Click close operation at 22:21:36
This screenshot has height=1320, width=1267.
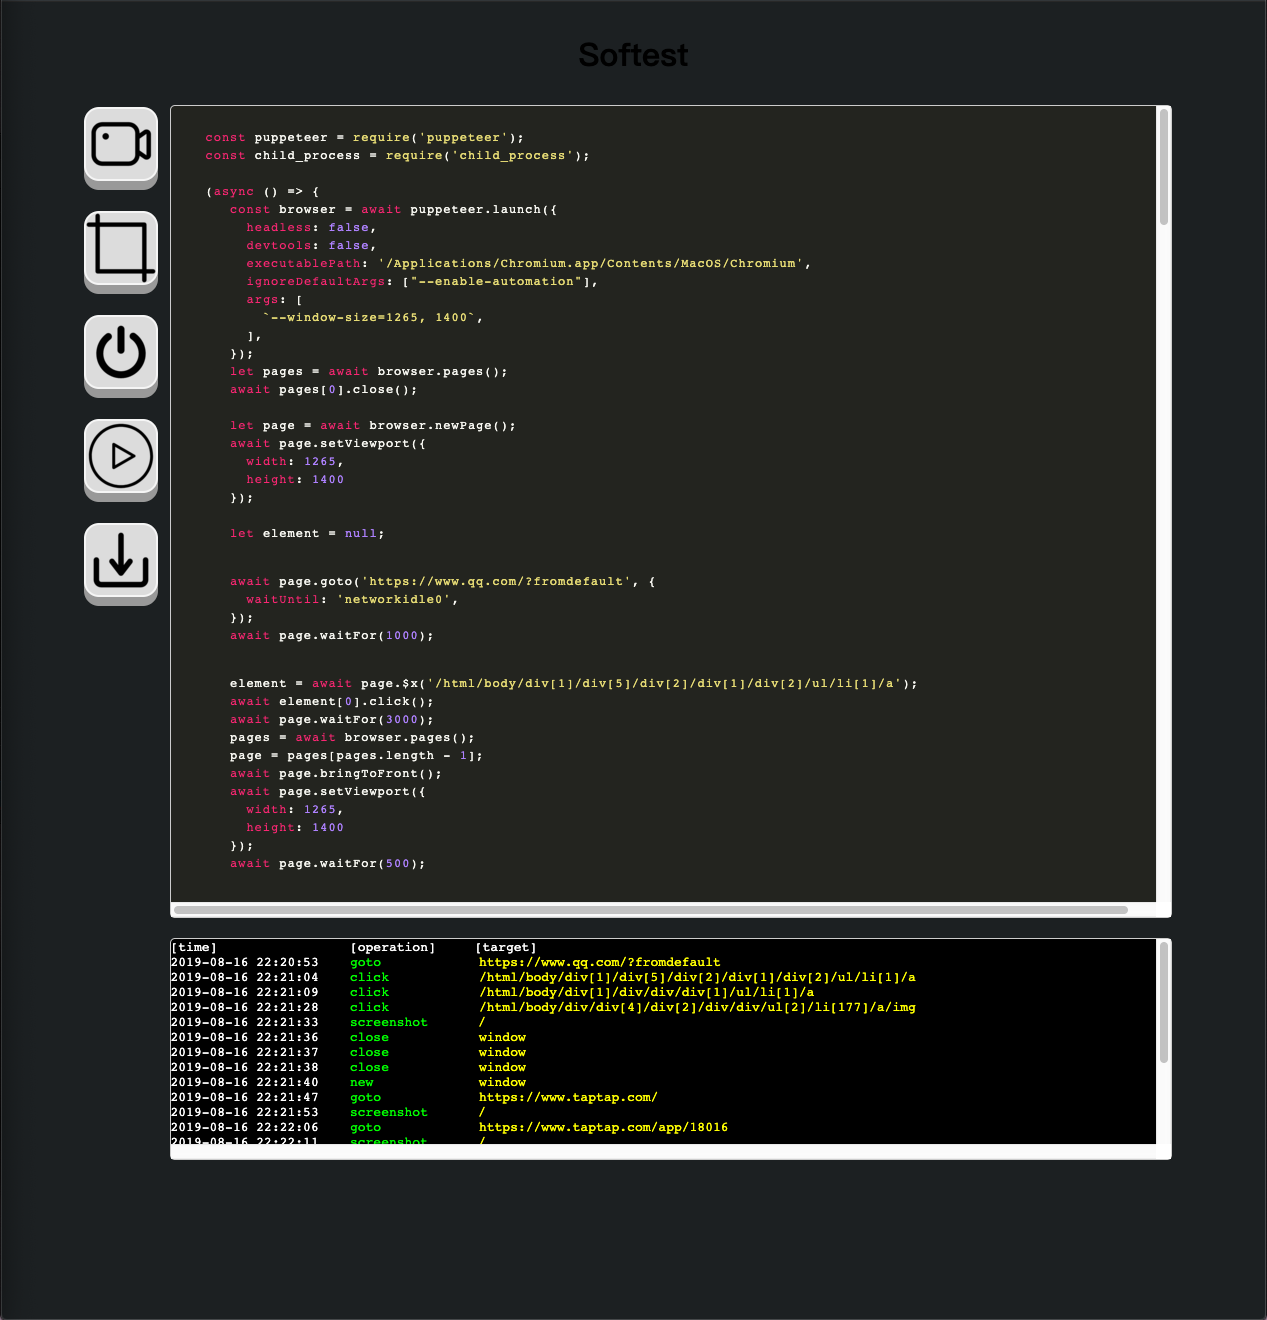370,1037
